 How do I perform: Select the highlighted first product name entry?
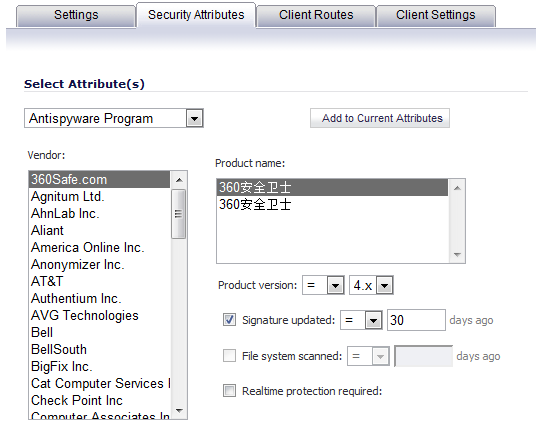point(332,187)
